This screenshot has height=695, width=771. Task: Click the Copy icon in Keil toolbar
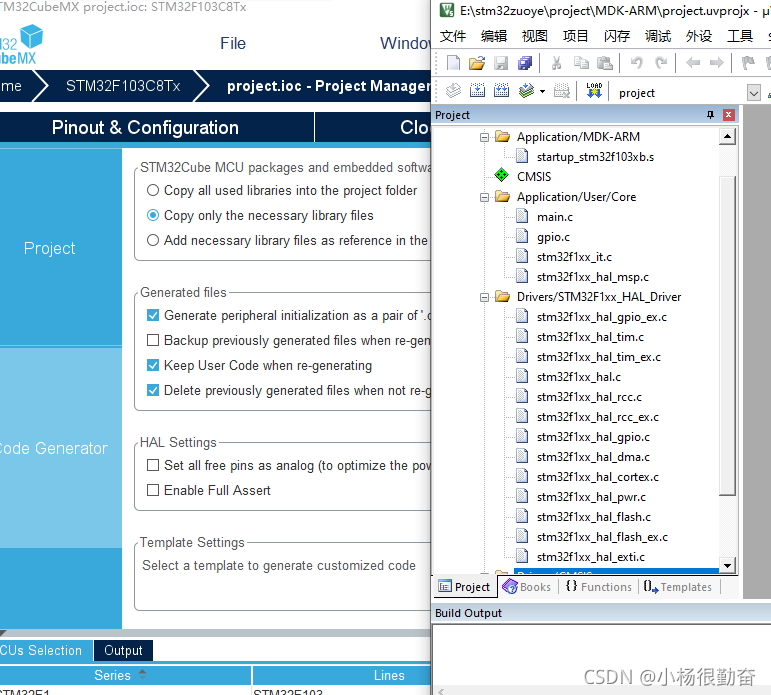pyautogui.click(x=581, y=63)
